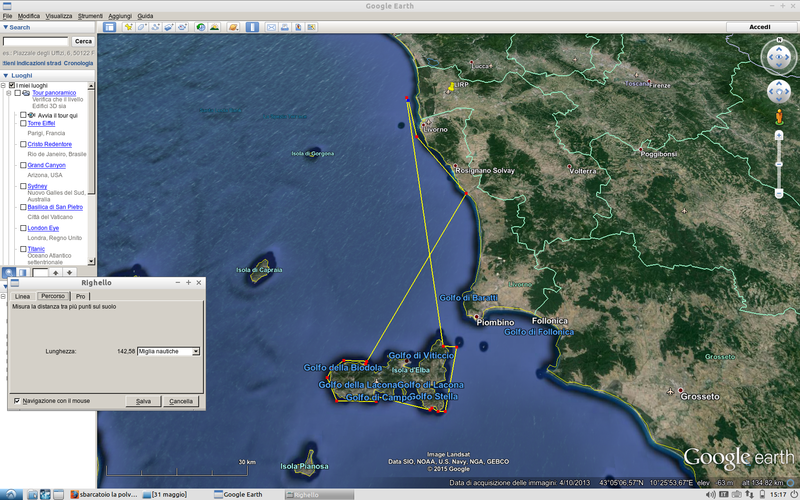Collapse the I miei luoghi tree node
Screen dimensions: 800x500
pos(3,86)
